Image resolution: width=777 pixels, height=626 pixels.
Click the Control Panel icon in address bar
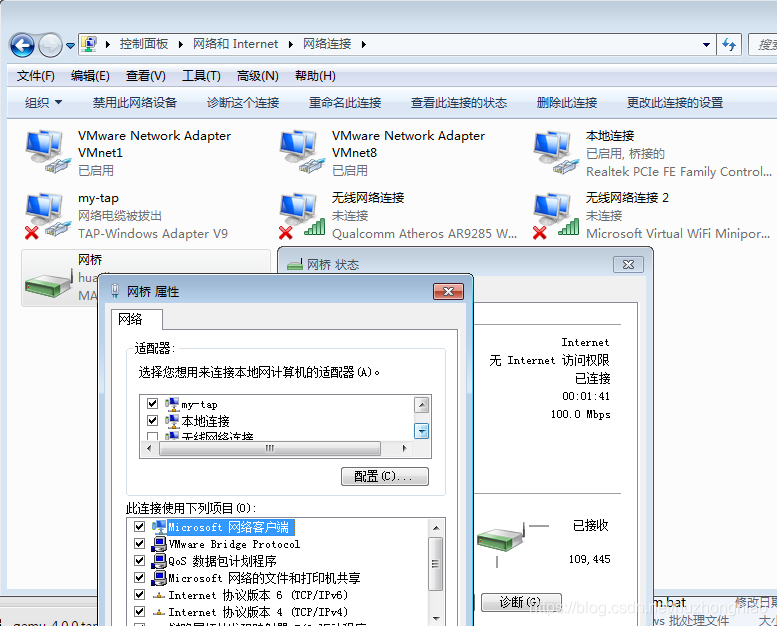click(89, 44)
